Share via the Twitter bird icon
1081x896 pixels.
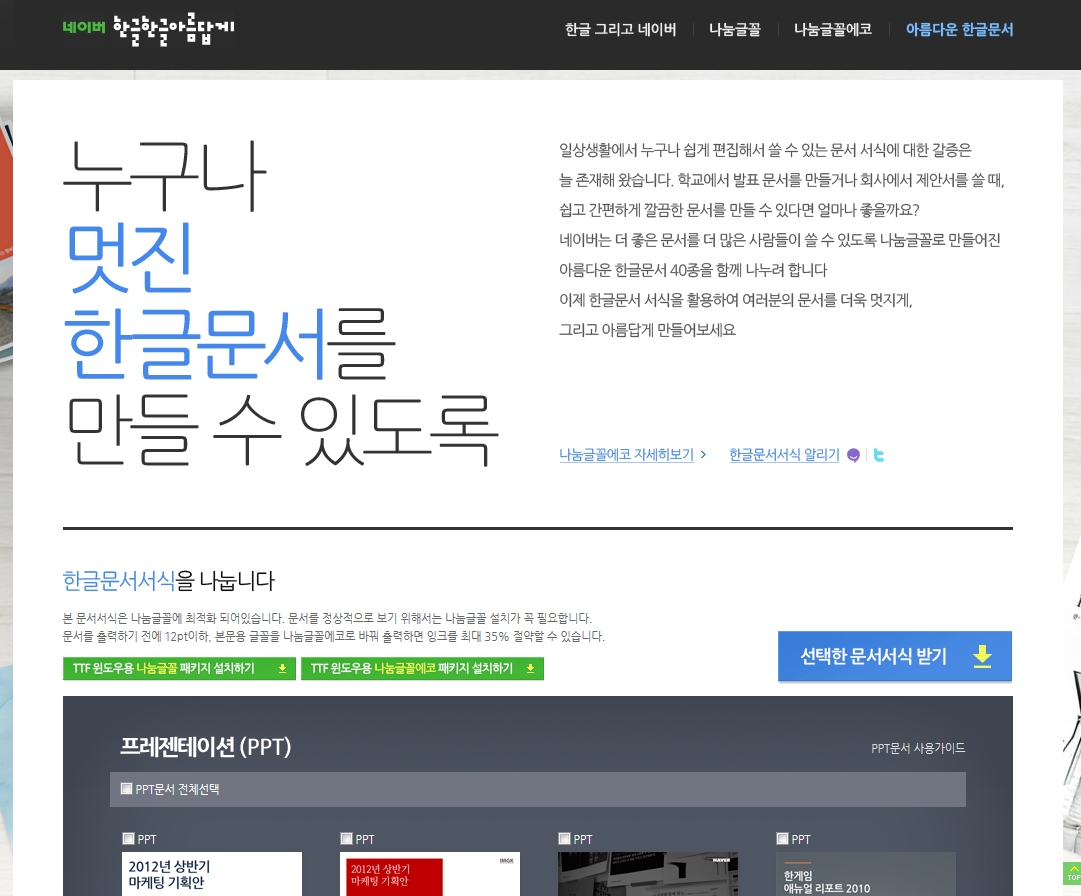tap(879, 455)
